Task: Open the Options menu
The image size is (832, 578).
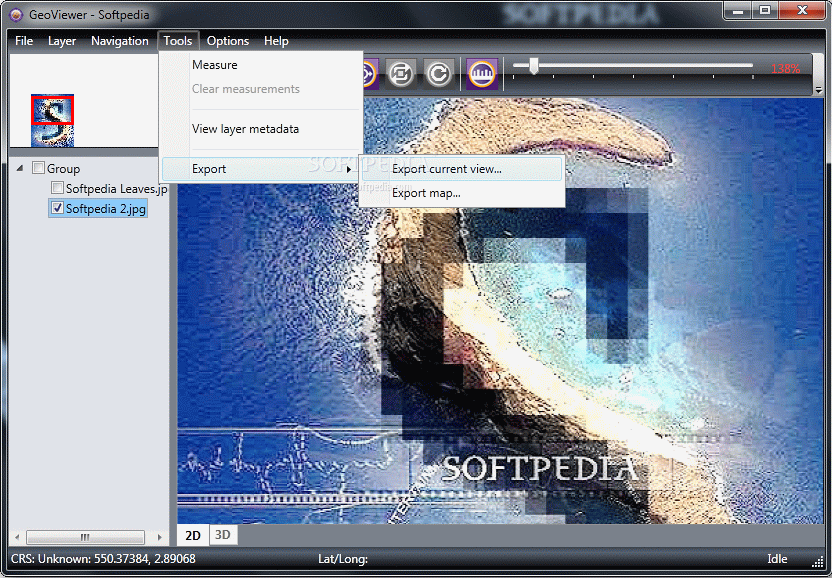Action: [x=228, y=41]
